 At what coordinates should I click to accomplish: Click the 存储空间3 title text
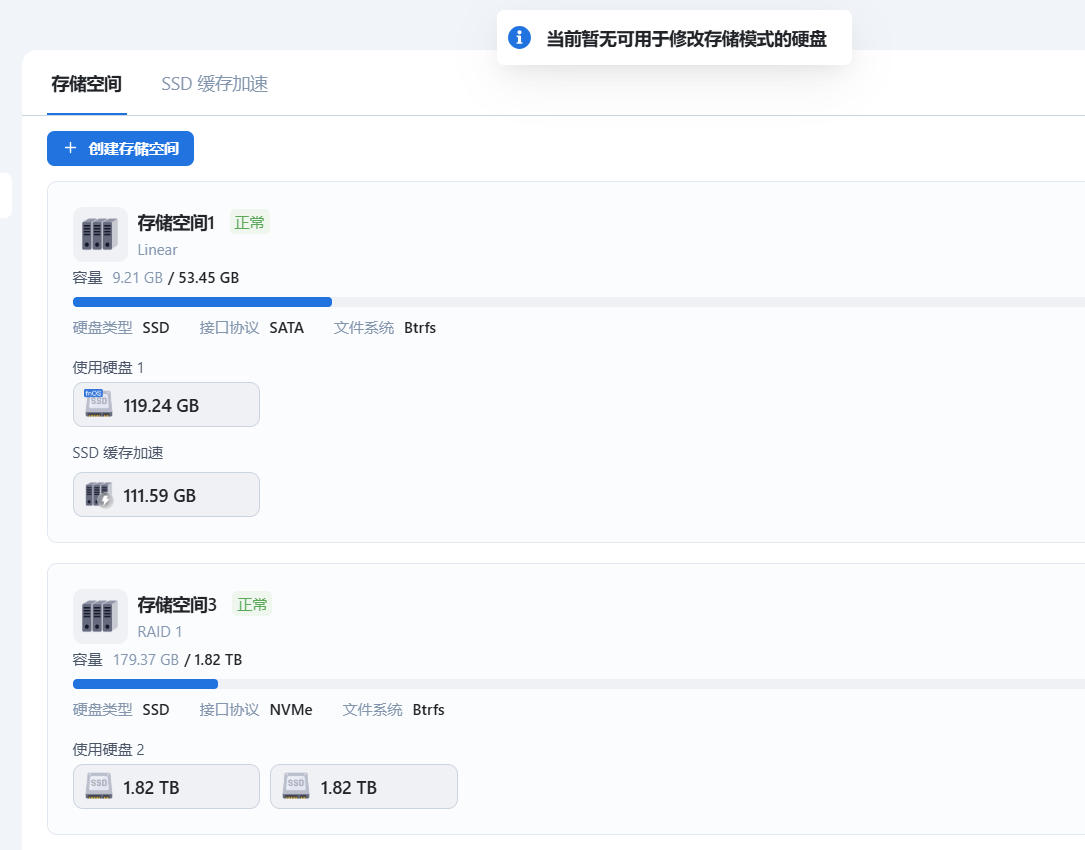177,604
